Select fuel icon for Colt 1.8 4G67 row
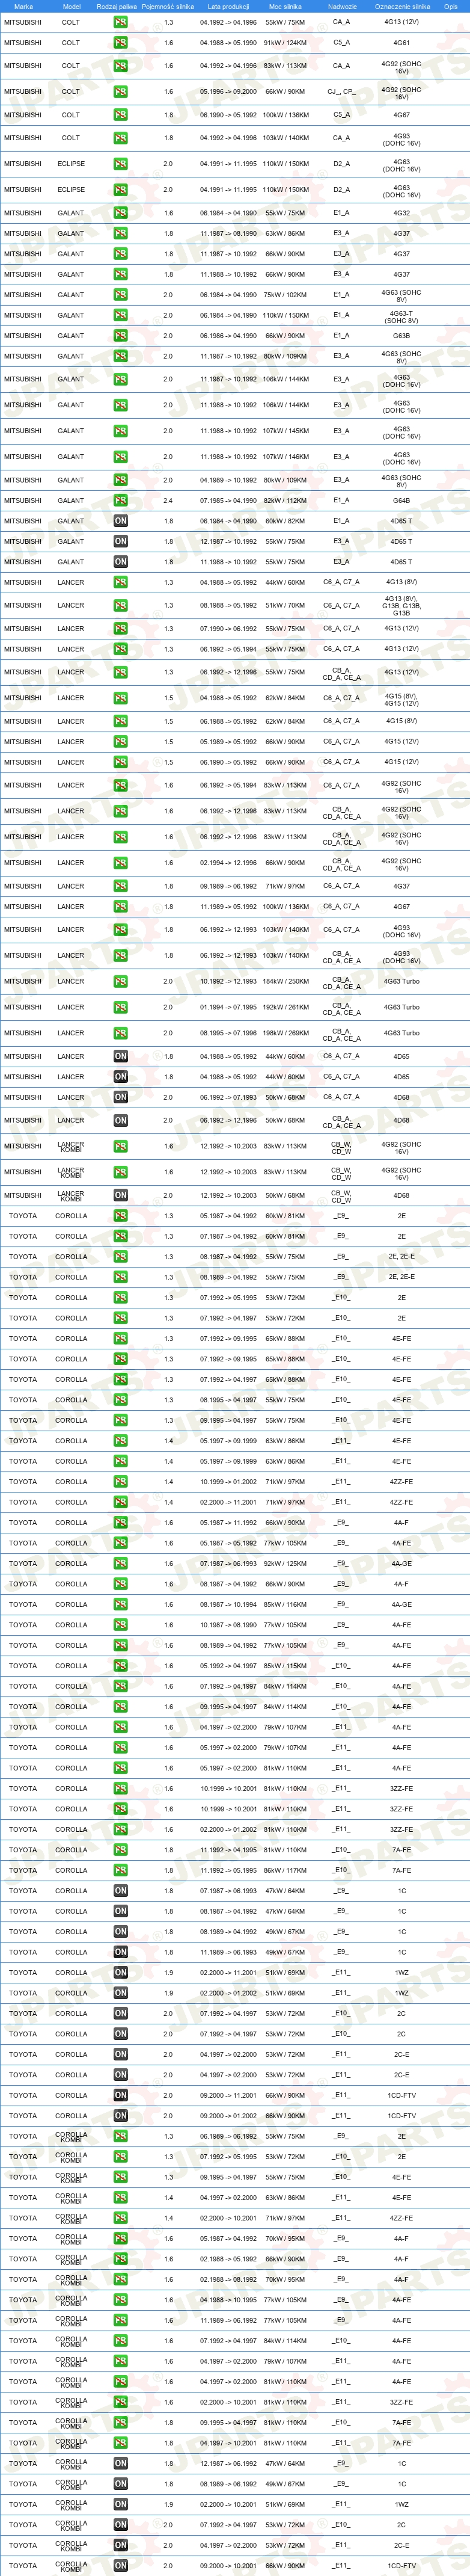 120,115
